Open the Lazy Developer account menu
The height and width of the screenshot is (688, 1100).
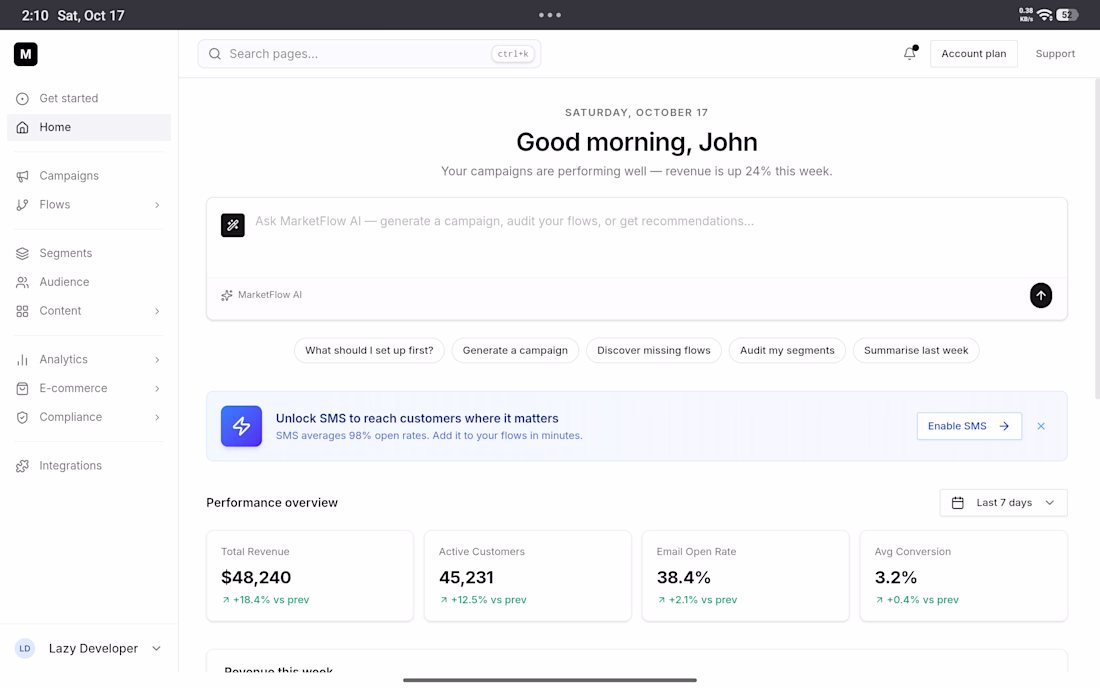[89, 649]
